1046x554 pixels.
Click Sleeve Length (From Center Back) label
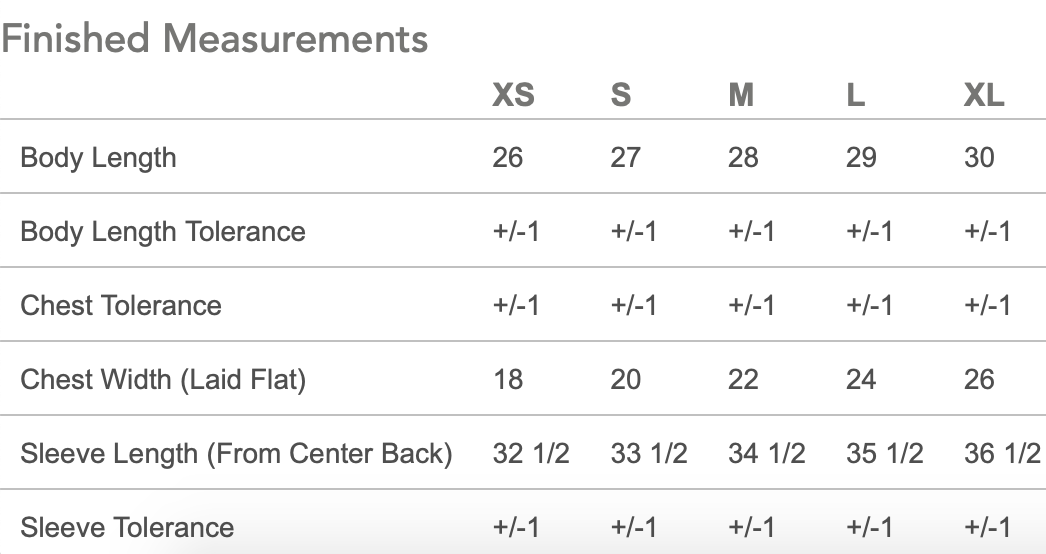pyautogui.click(x=236, y=453)
